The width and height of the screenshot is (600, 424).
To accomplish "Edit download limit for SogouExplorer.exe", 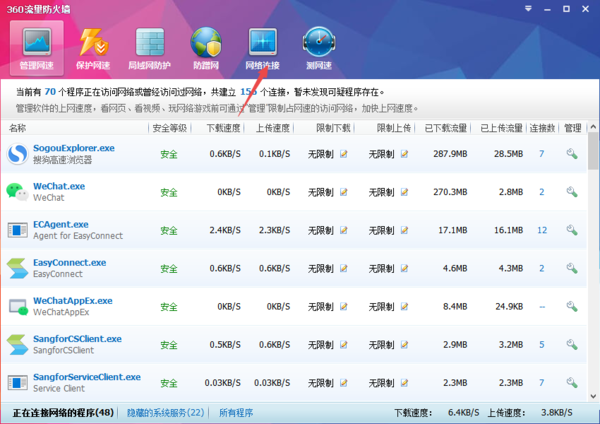I will point(344,154).
